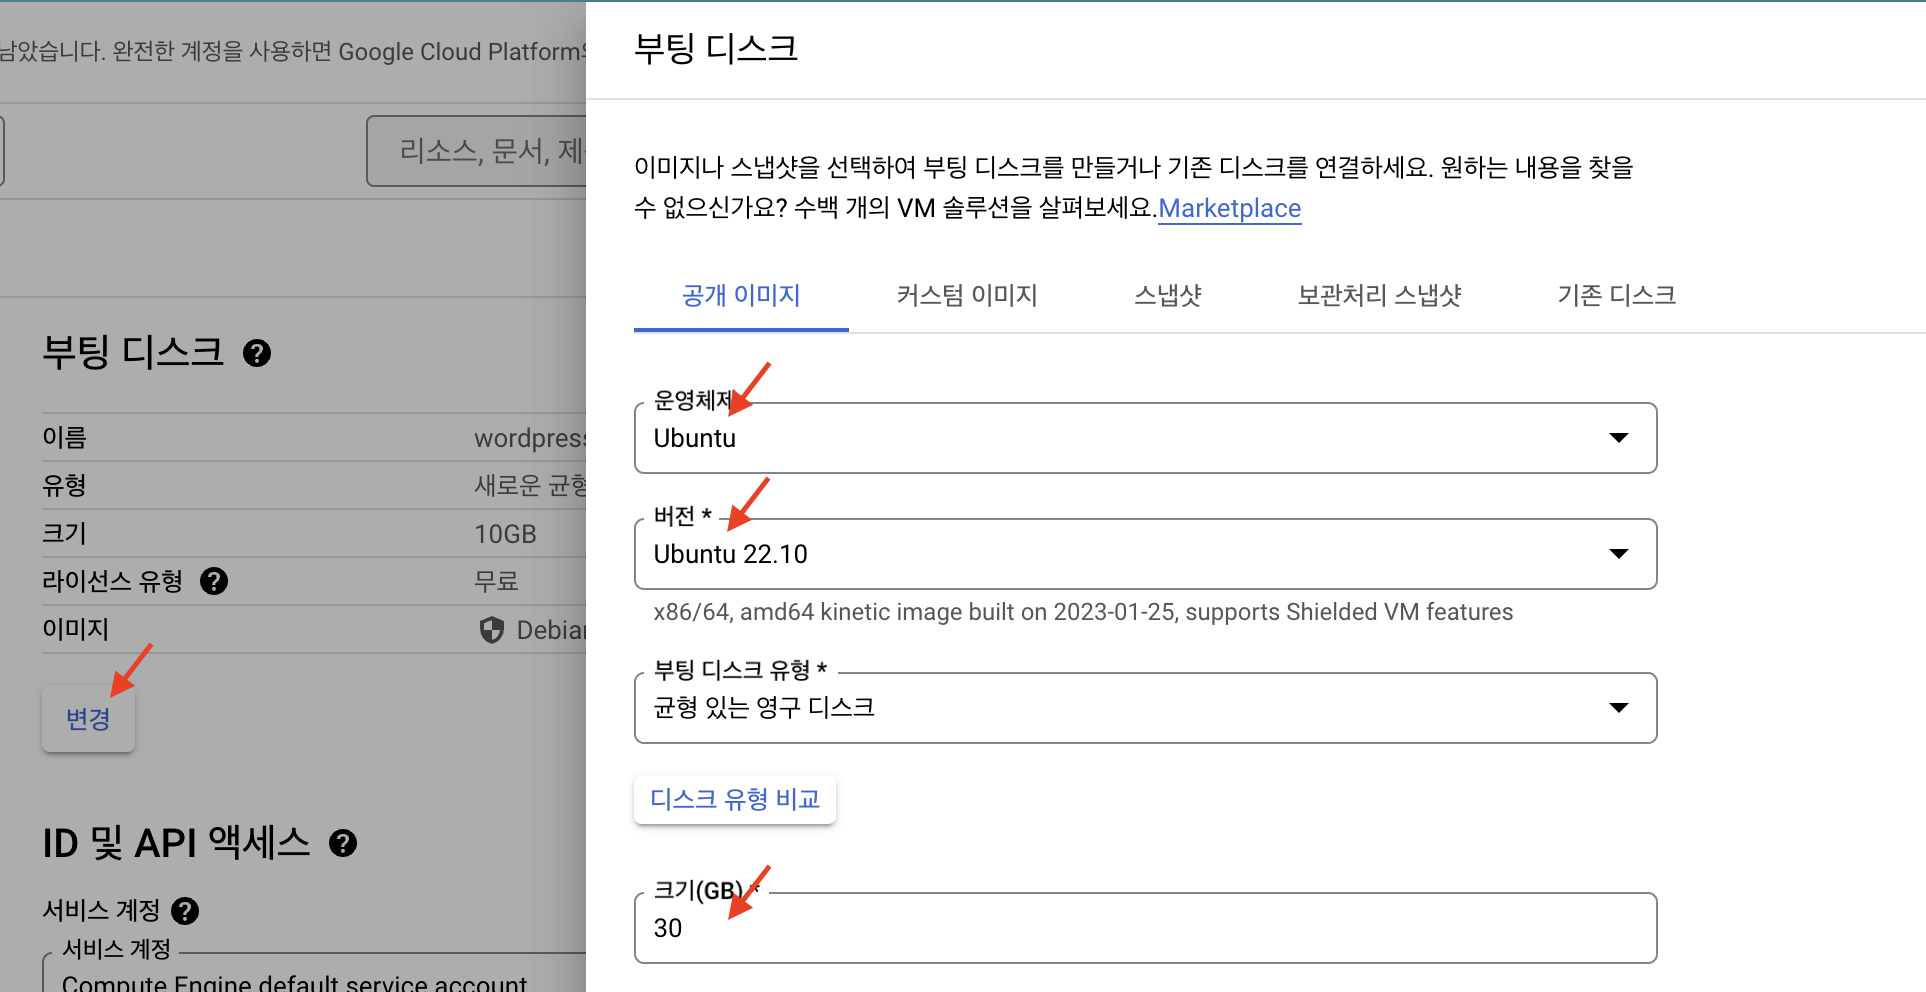The height and width of the screenshot is (992, 1926).
Task: Click the 이미지 row label
Action: 75,630
